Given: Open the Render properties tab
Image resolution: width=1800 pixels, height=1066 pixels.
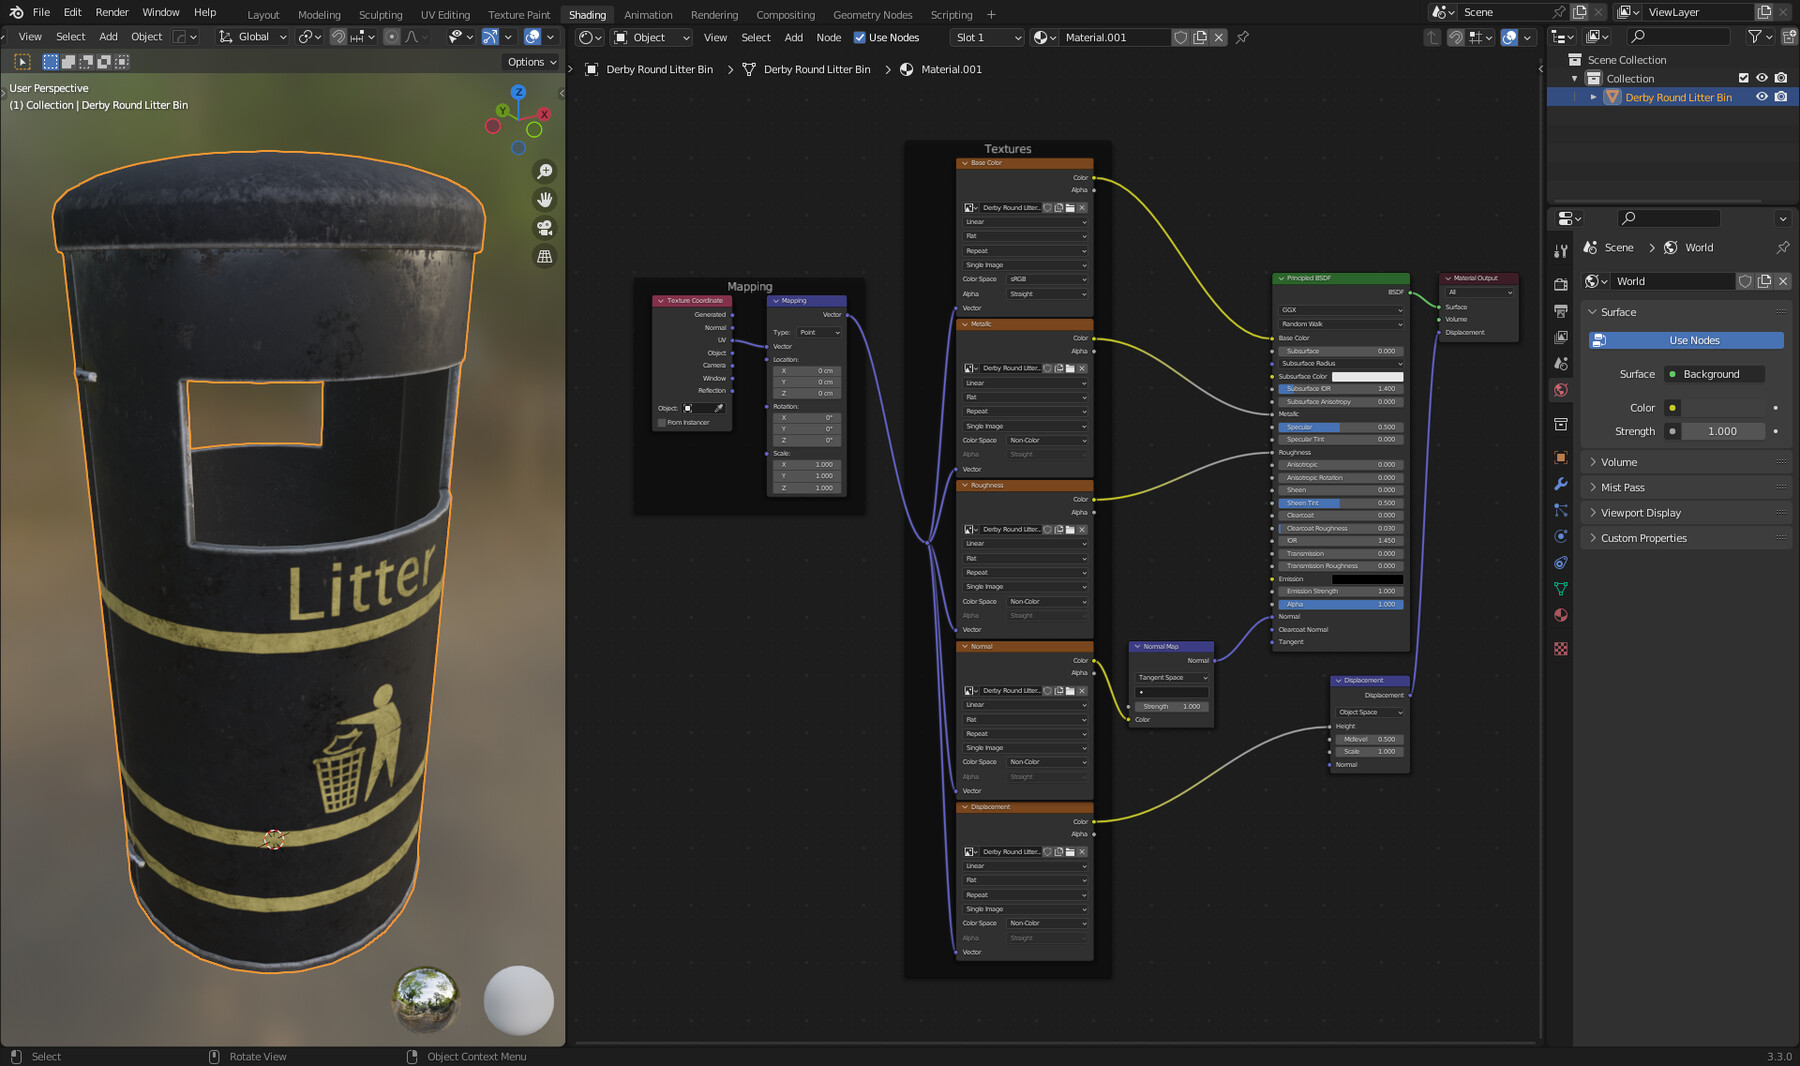Looking at the screenshot, I should [1561, 284].
